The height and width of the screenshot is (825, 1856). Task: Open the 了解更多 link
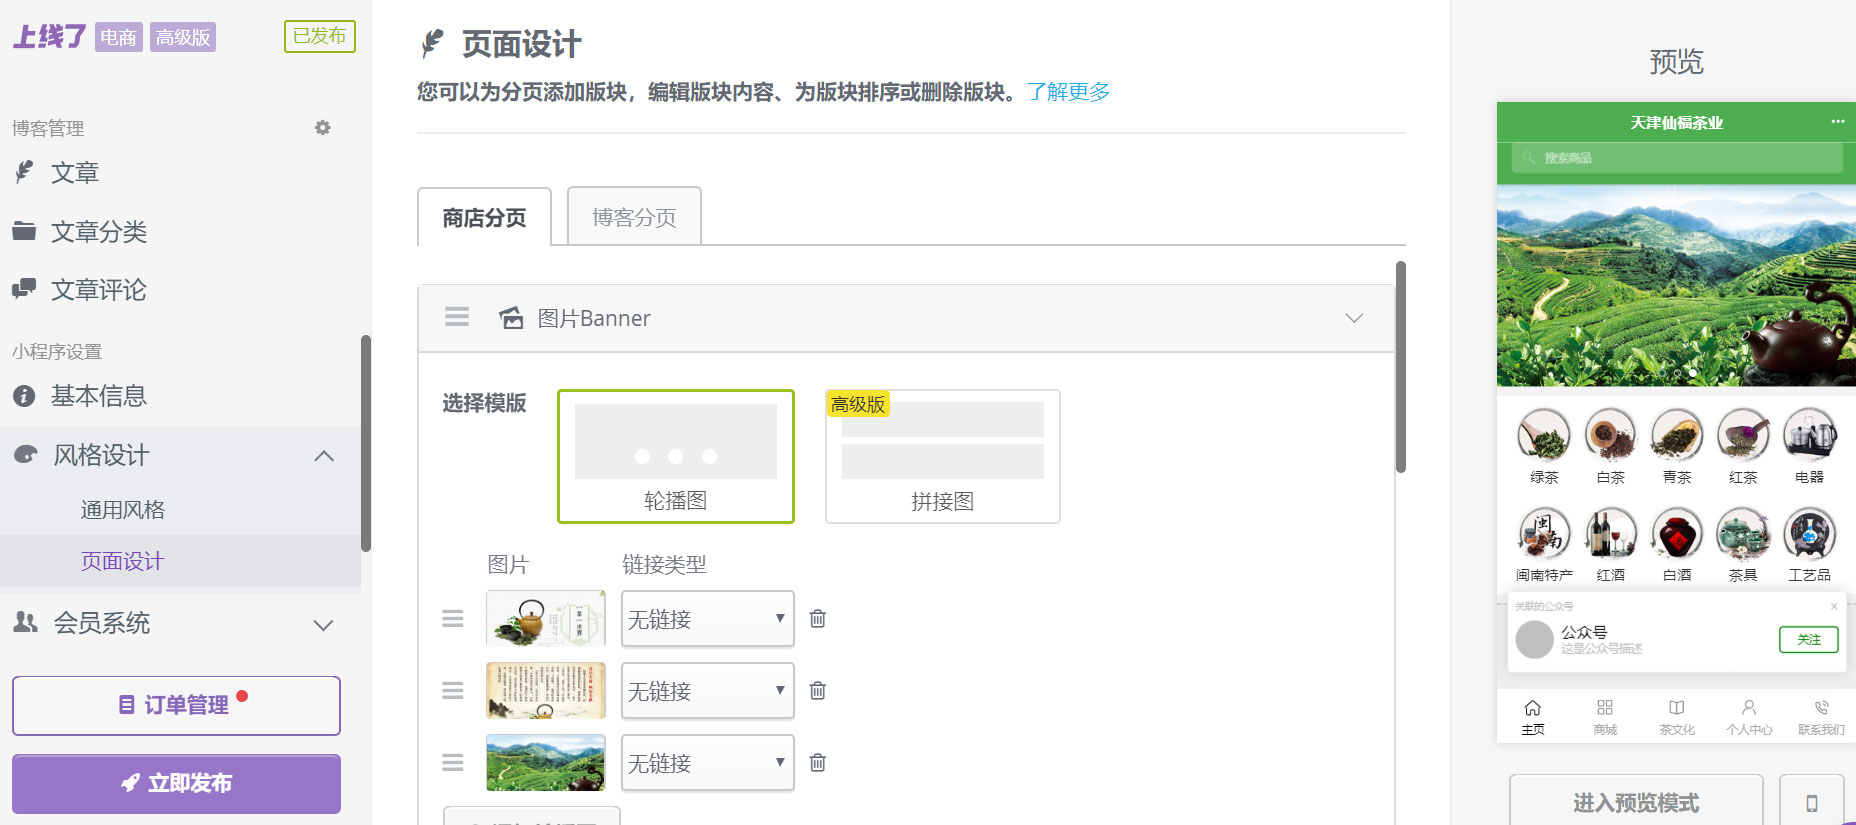(x=1068, y=92)
